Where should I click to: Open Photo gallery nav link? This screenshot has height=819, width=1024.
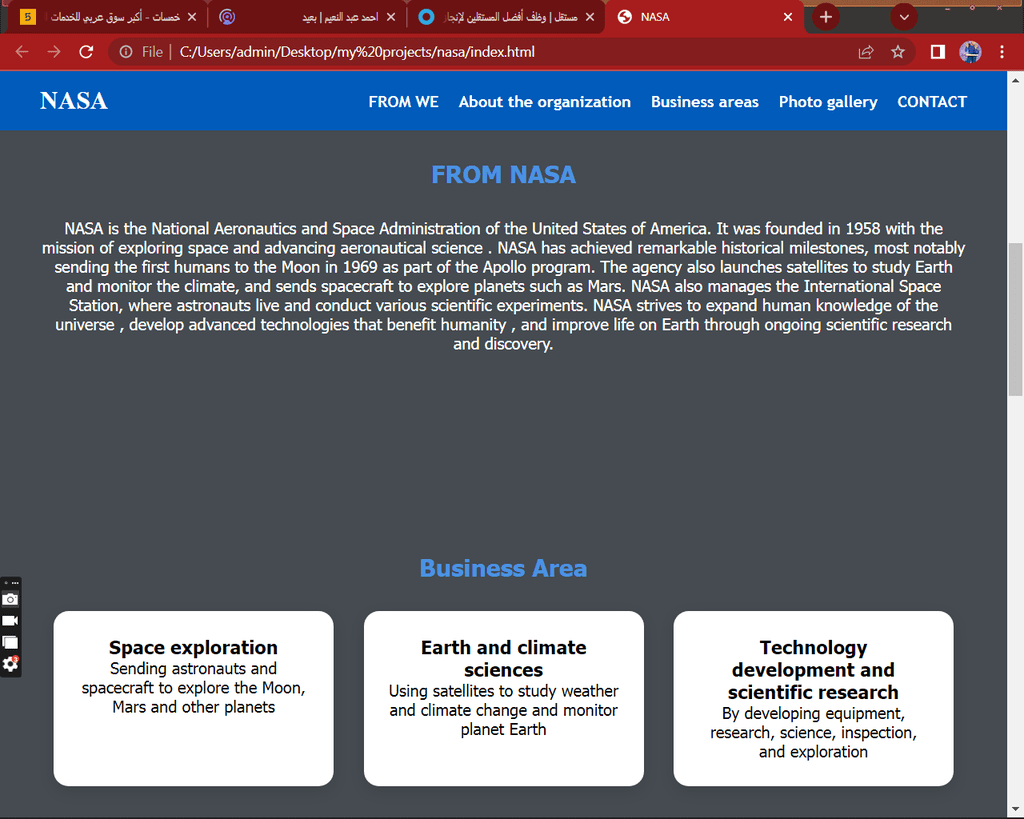click(828, 102)
